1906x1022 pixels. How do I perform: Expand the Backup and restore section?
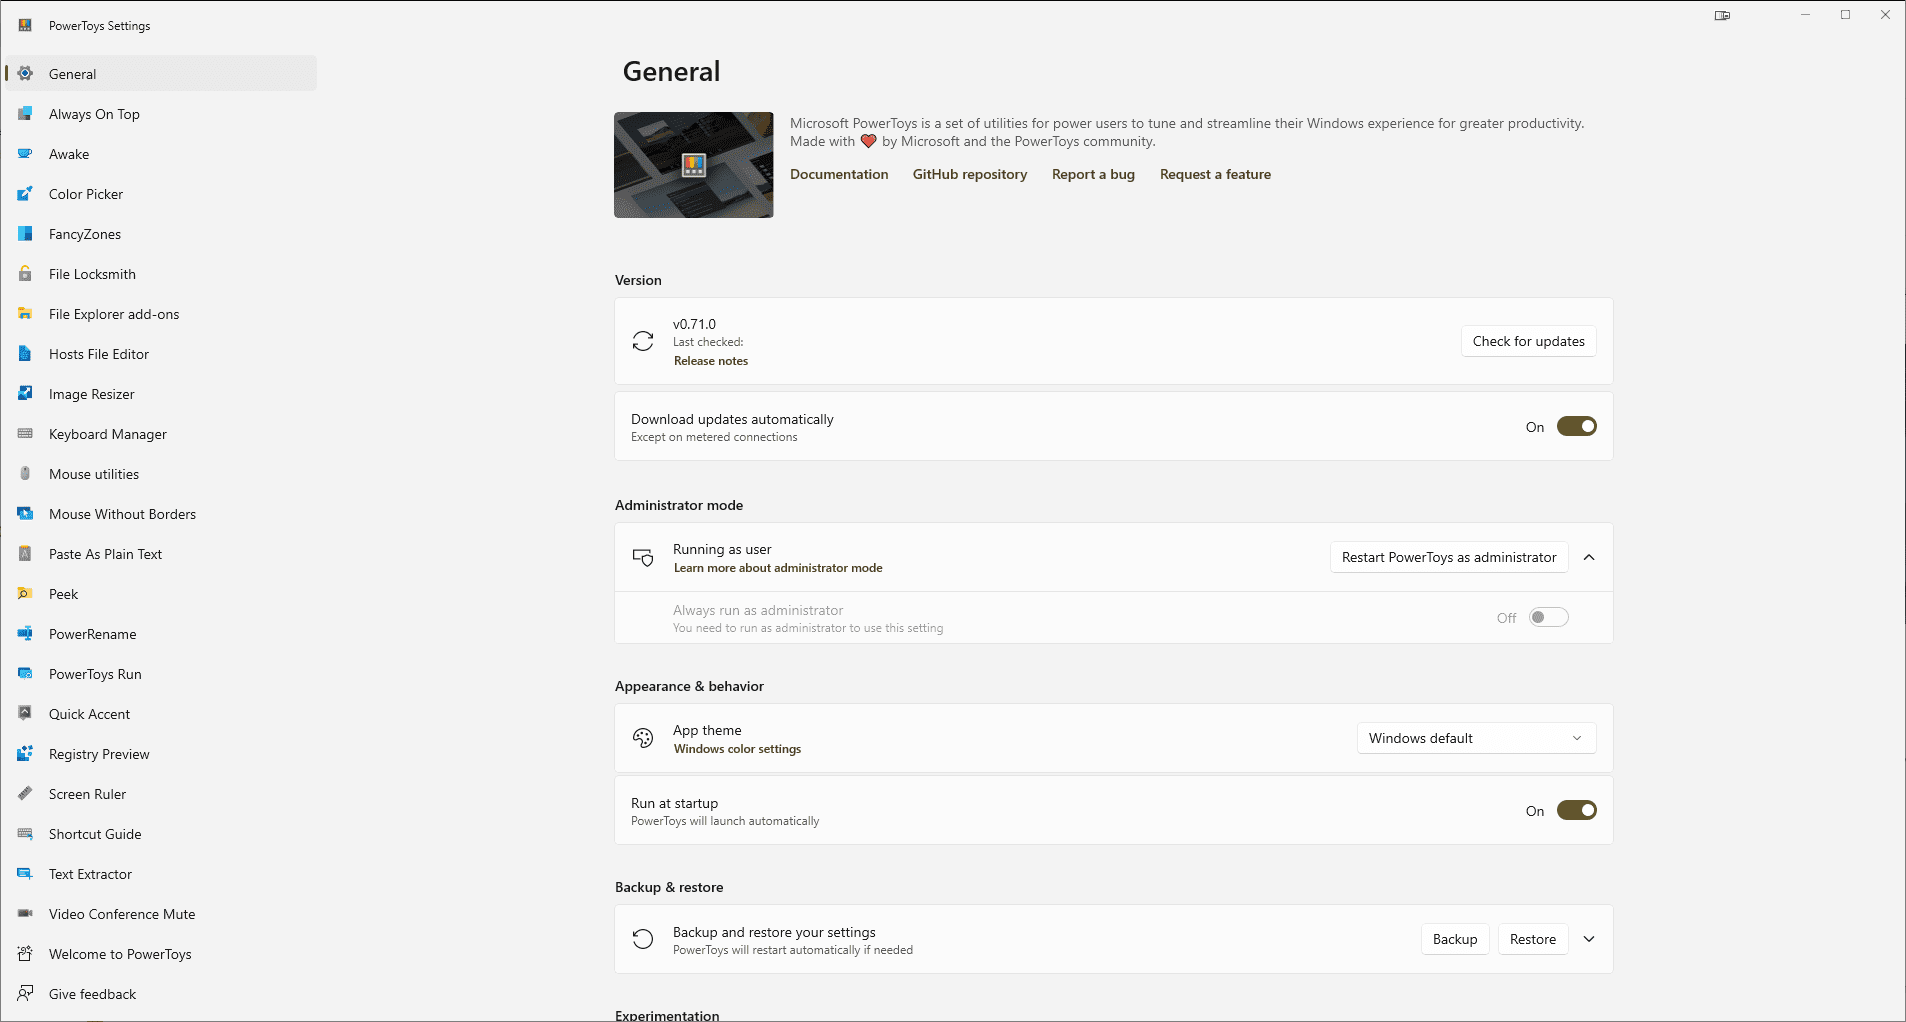1589,940
